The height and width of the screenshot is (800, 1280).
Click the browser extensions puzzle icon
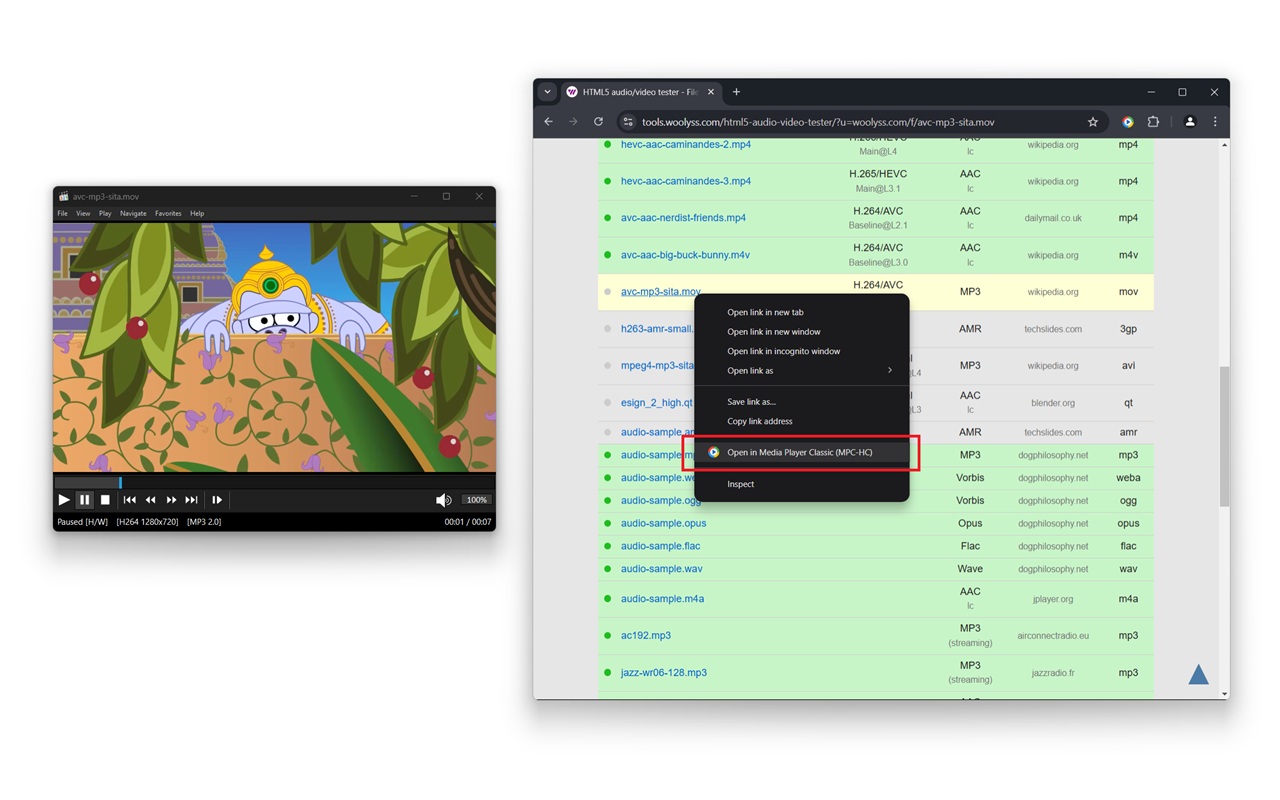1153,121
